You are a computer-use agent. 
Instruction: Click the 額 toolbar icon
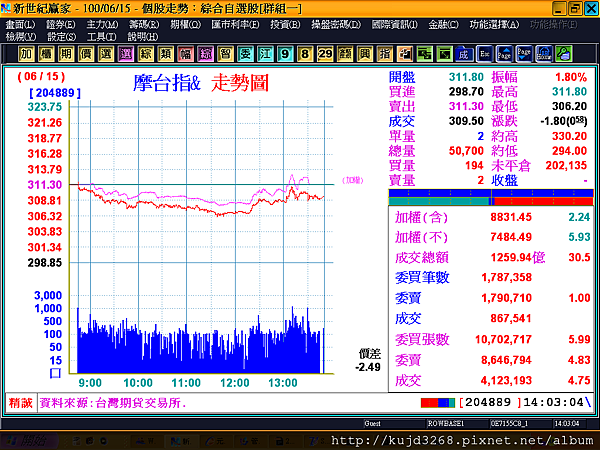click(x=345, y=54)
